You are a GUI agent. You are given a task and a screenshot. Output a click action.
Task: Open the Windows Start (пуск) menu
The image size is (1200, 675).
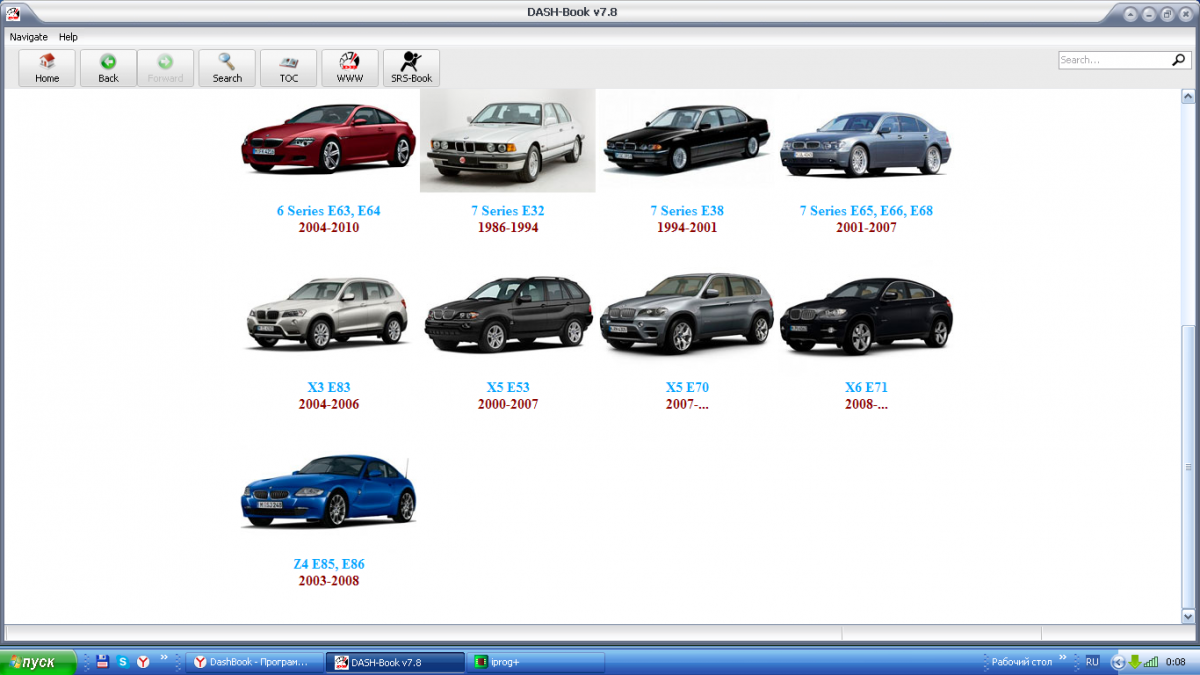pyautogui.click(x=38, y=662)
